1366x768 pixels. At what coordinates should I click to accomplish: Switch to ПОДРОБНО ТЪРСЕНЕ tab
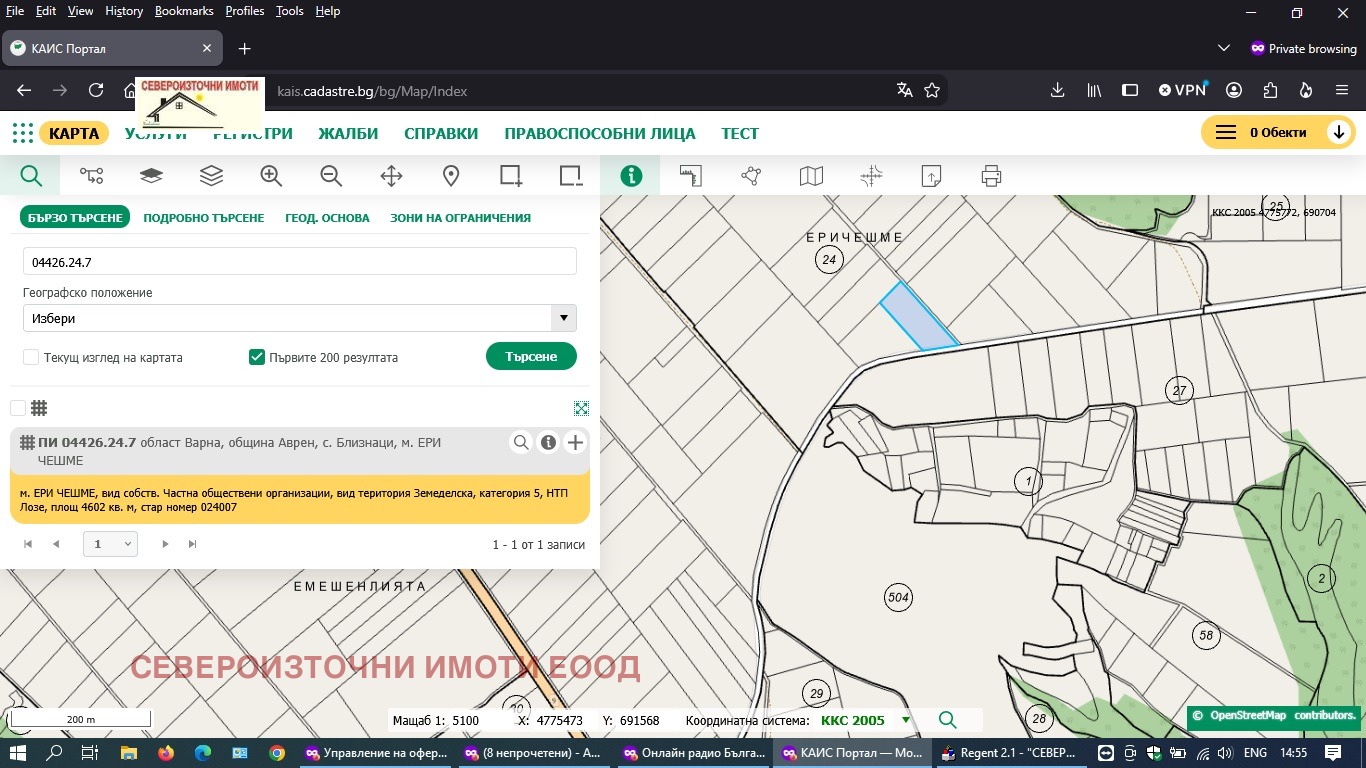pyautogui.click(x=204, y=217)
